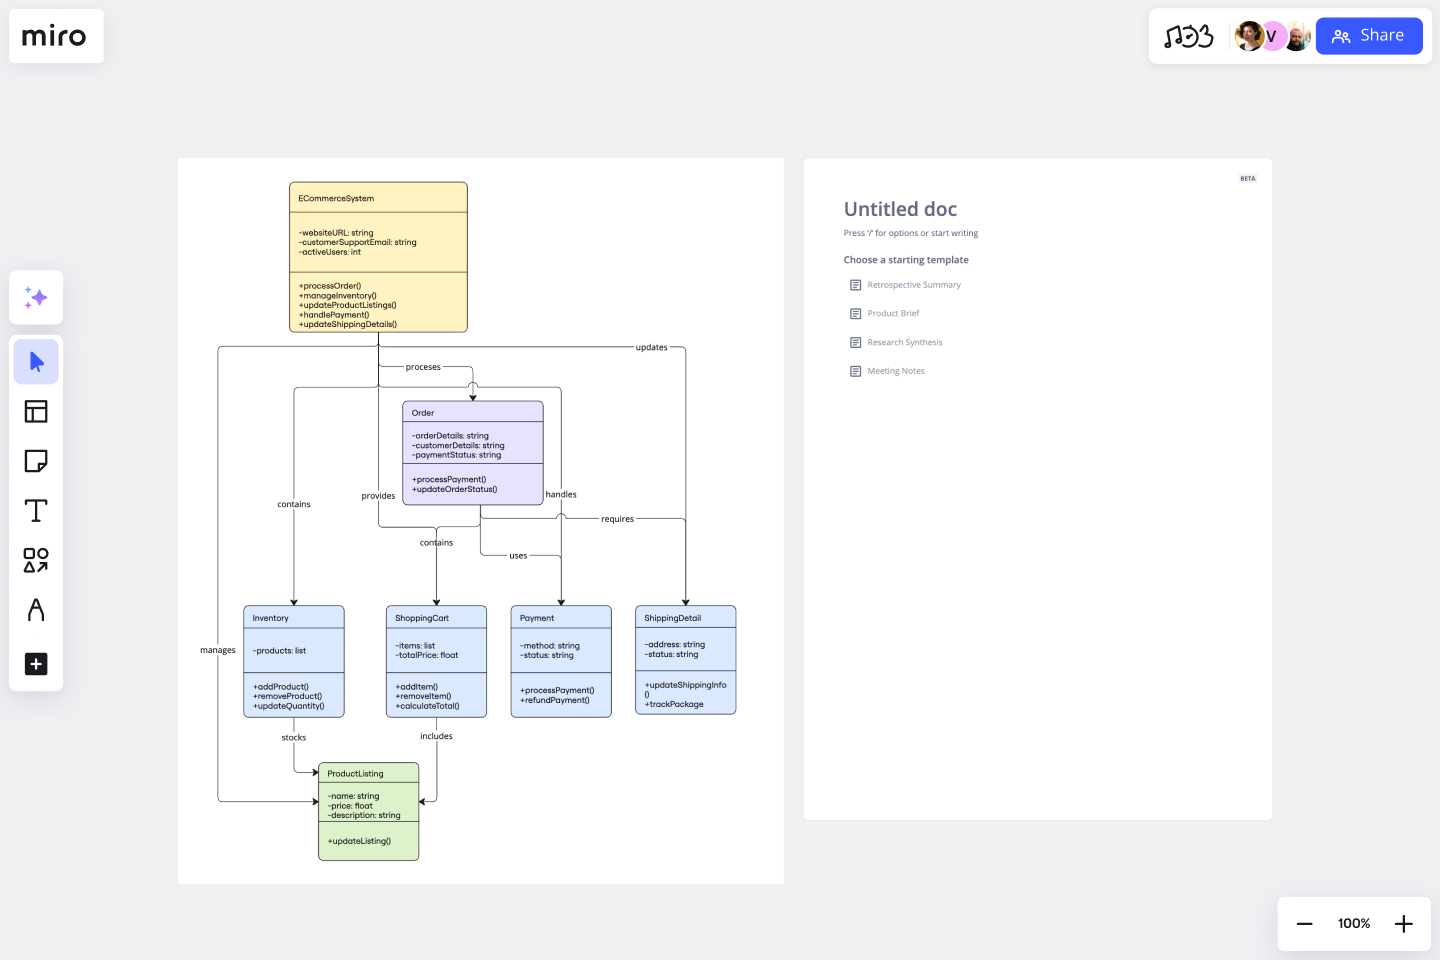Open the templates tool in sidebar
The image size is (1440, 960).
coord(36,411)
